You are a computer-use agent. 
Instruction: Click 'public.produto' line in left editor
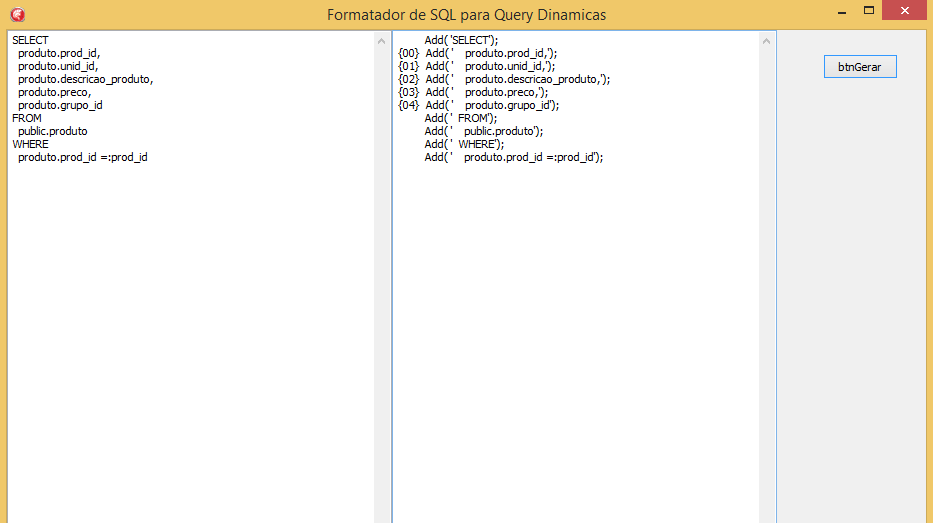click(52, 131)
